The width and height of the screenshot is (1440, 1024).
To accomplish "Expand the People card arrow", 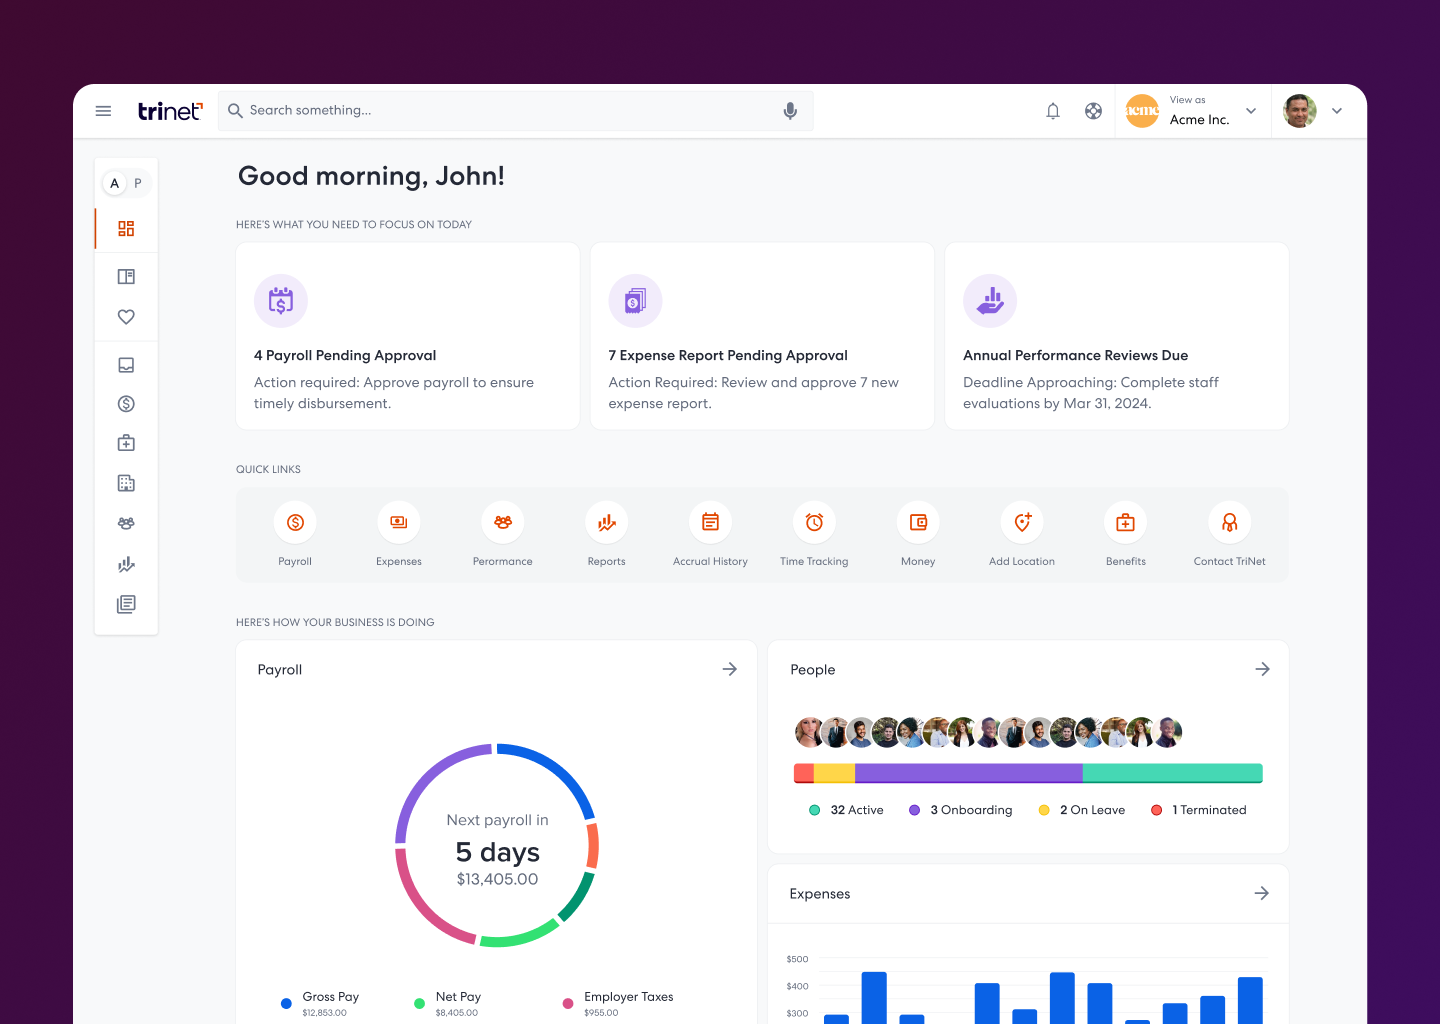I will pyautogui.click(x=1262, y=669).
